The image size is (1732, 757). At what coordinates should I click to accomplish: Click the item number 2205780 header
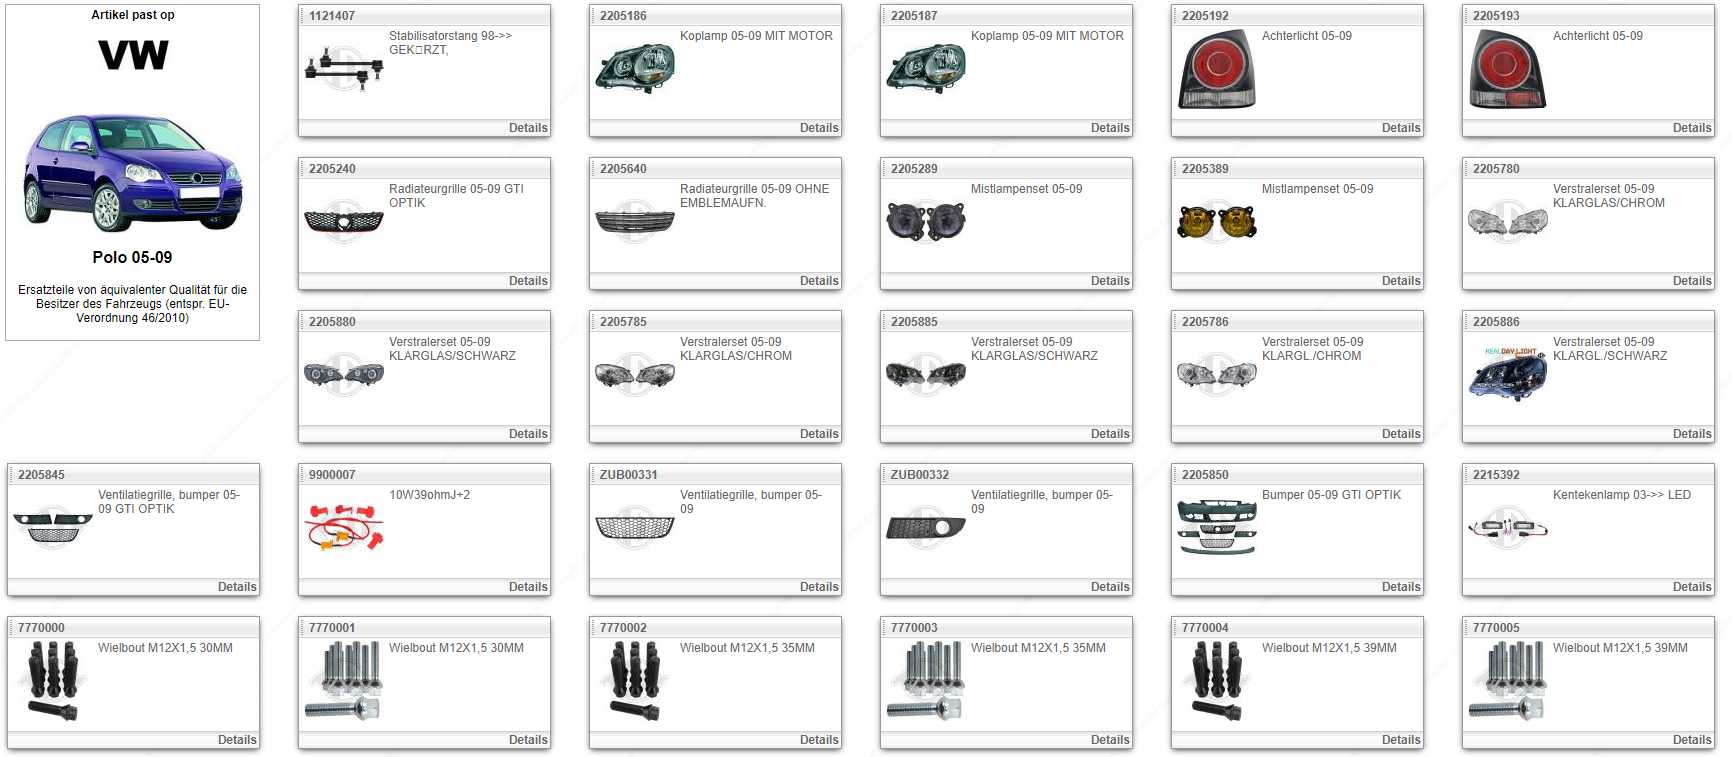pyautogui.click(x=1495, y=169)
